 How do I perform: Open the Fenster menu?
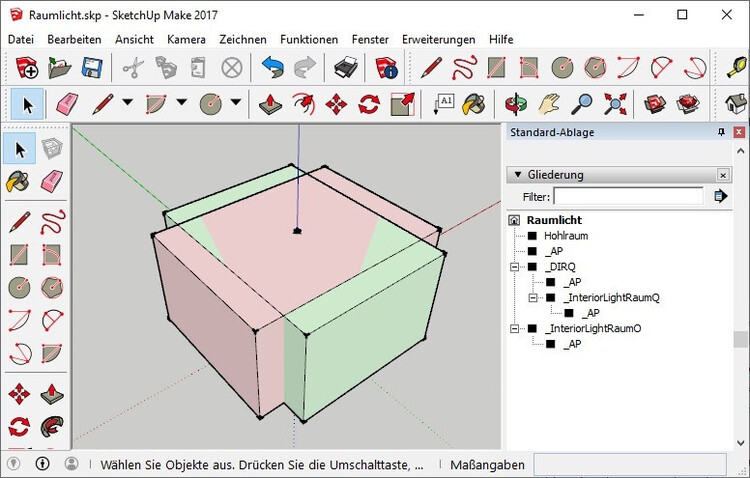(x=370, y=39)
